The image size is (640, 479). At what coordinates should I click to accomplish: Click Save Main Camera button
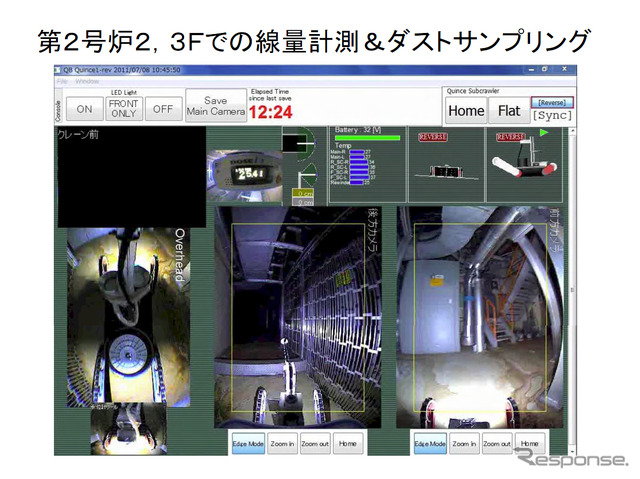[x=216, y=106]
